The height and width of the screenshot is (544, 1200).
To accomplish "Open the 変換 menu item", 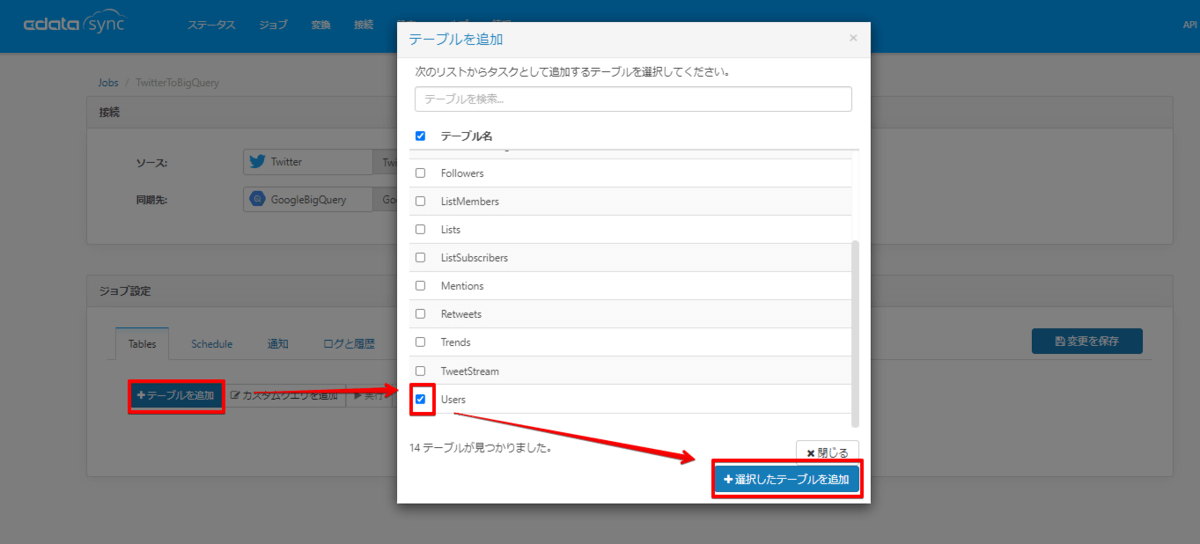I will 320,25.
